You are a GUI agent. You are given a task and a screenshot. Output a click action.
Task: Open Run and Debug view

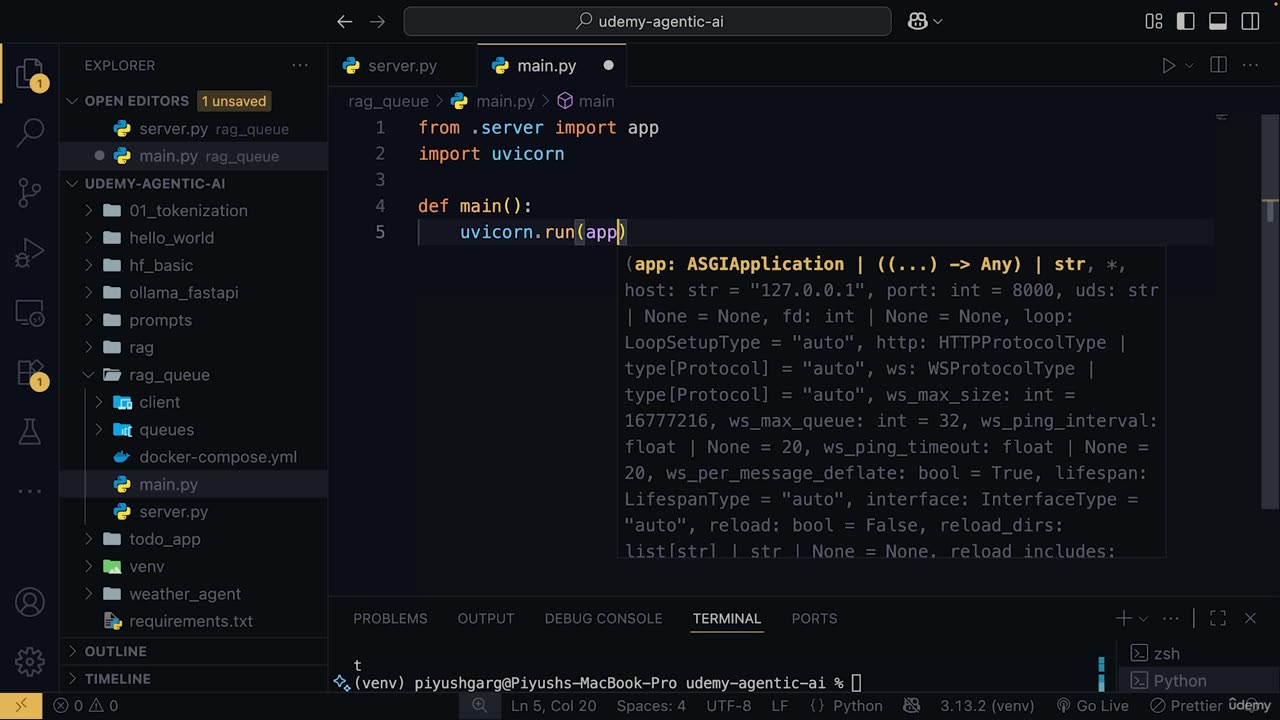30,252
